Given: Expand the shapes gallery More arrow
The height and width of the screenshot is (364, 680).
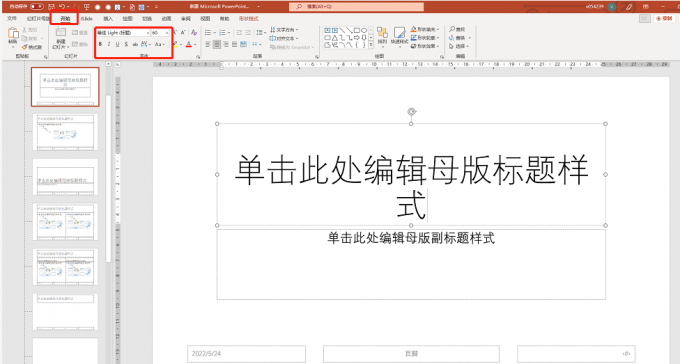Looking at the screenshot, I should pos(371,45).
